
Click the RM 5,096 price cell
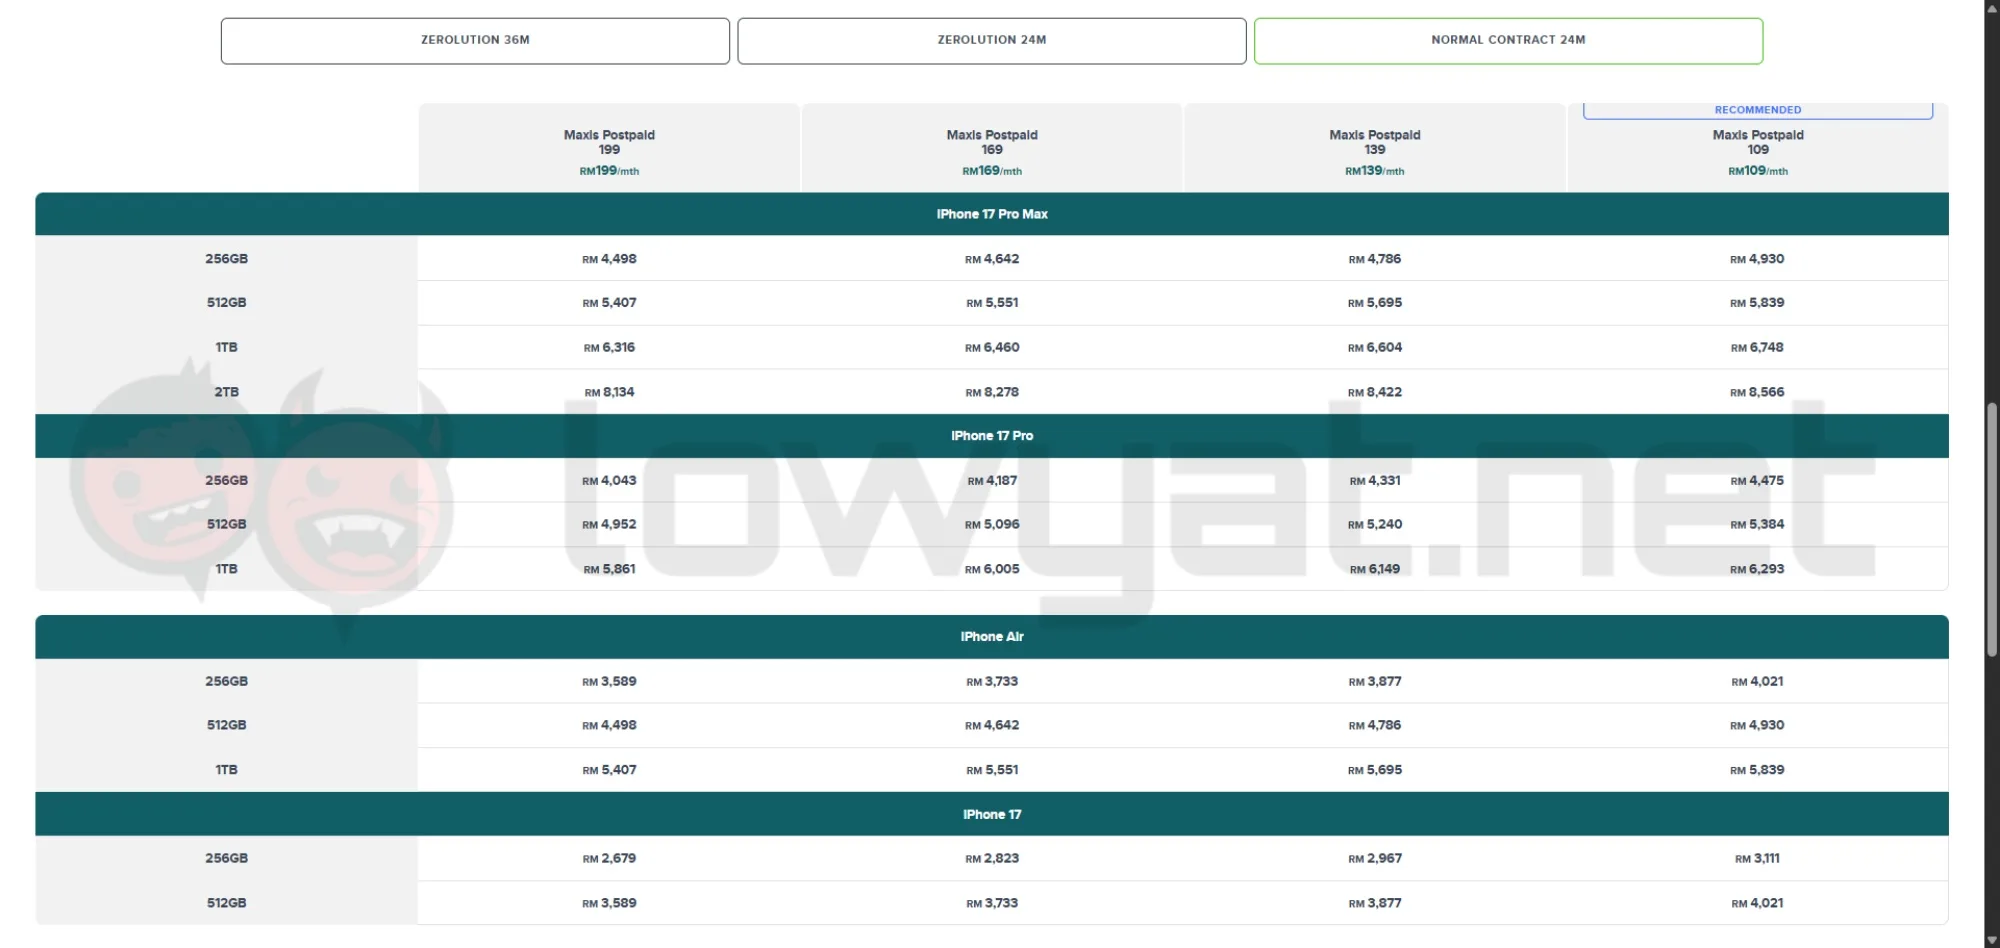coord(992,525)
